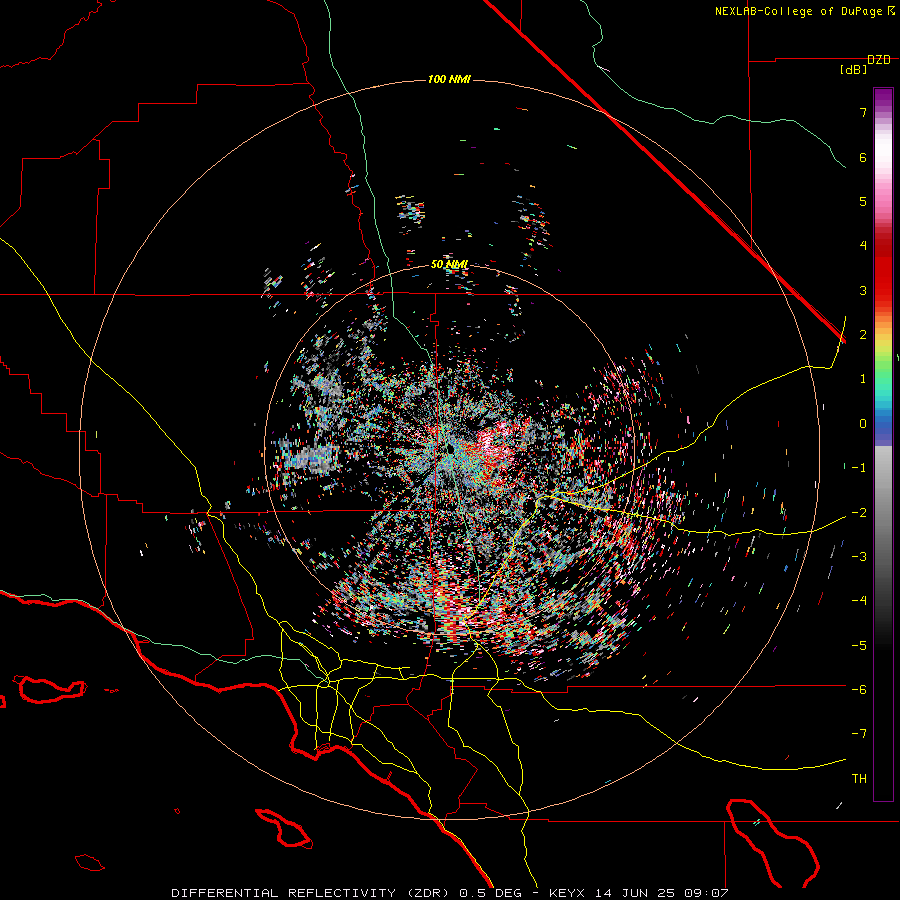
Task: Click the 1 value on color scale
Action: point(863,379)
